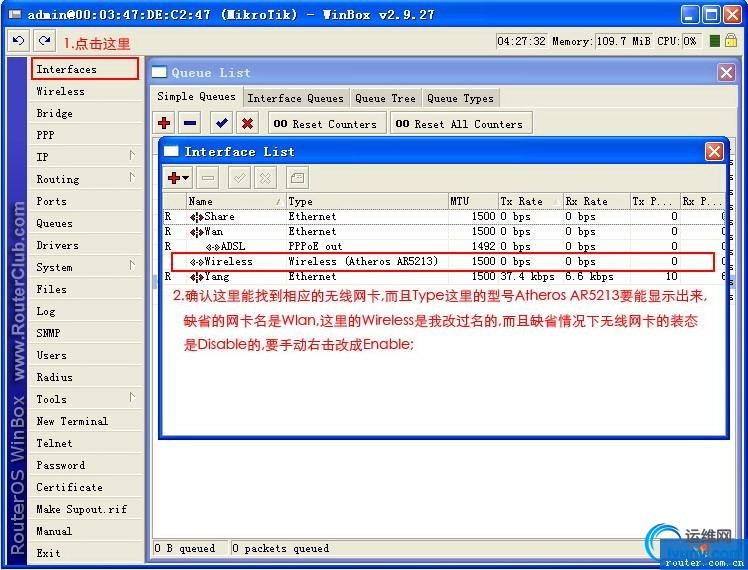Click Queue List window title icon
Image resolution: width=748 pixels, height=570 pixels.
tap(159, 73)
